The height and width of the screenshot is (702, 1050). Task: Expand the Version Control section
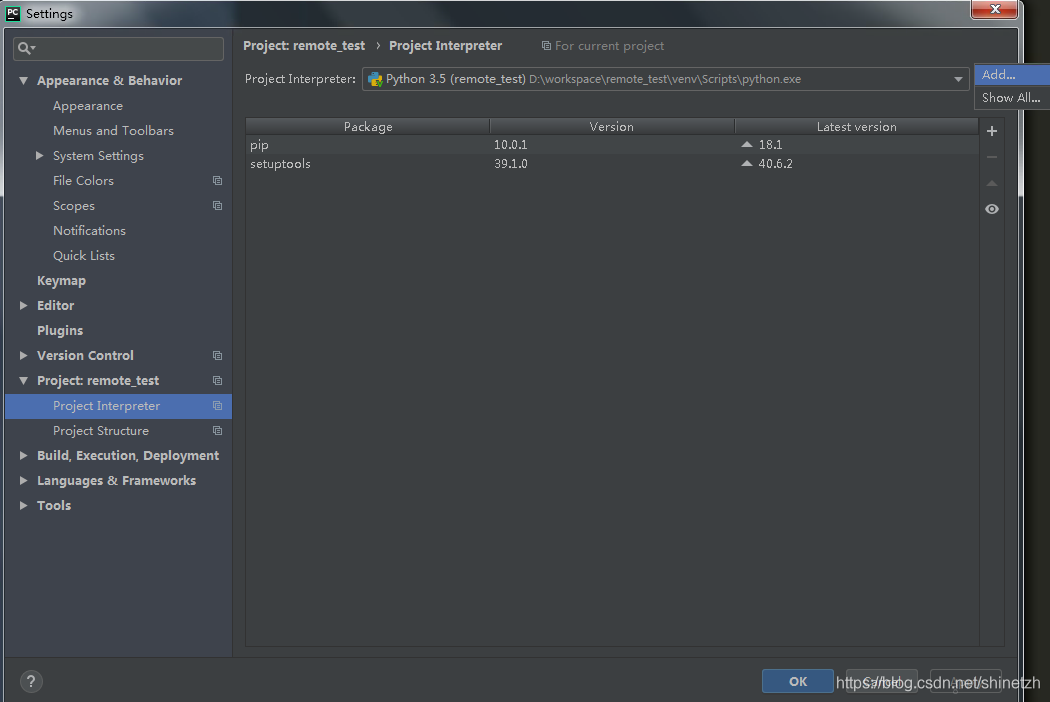pos(23,356)
